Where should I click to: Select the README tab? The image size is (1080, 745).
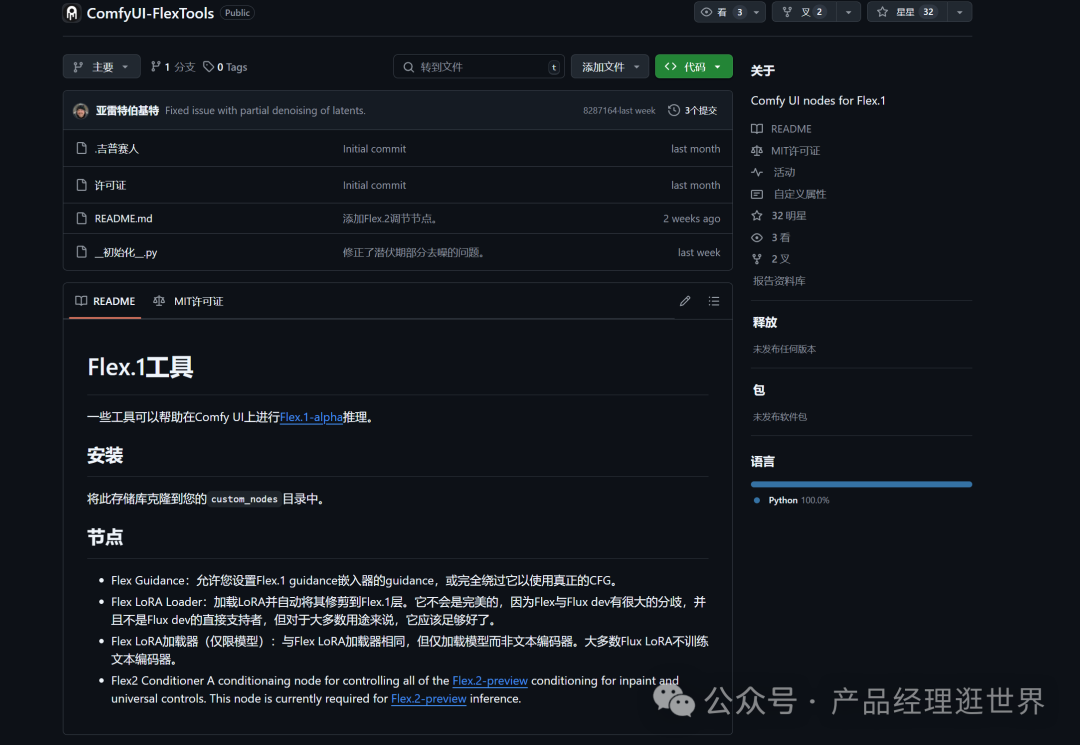pyautogui.click(x=105, y=301)
